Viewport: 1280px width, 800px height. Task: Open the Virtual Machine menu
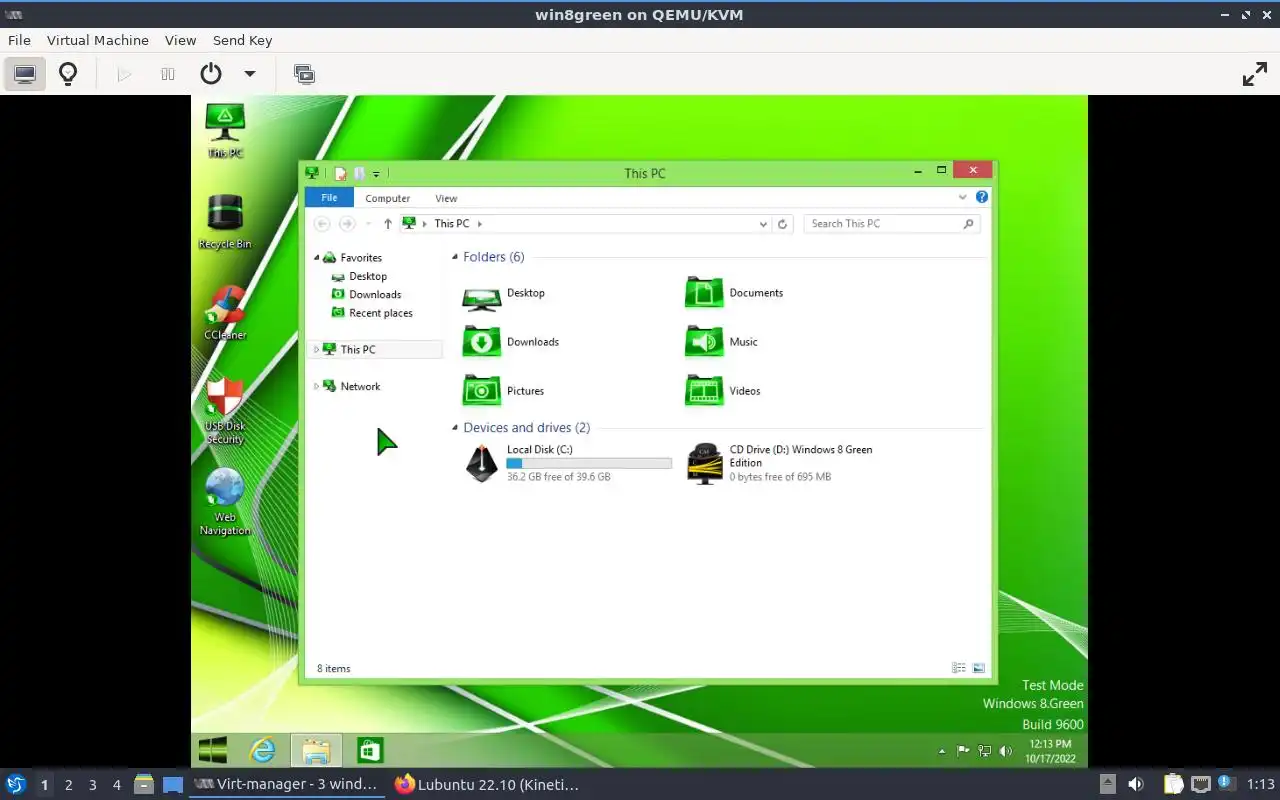(98, 40)
